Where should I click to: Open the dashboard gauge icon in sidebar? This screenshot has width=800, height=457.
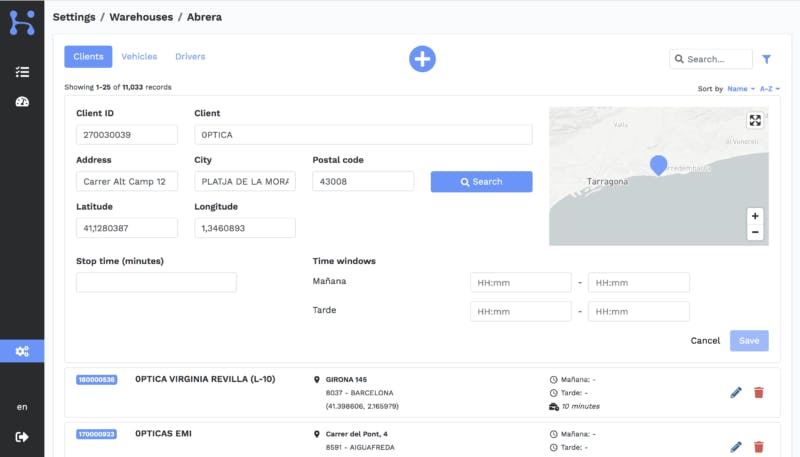tap(22, 102)
